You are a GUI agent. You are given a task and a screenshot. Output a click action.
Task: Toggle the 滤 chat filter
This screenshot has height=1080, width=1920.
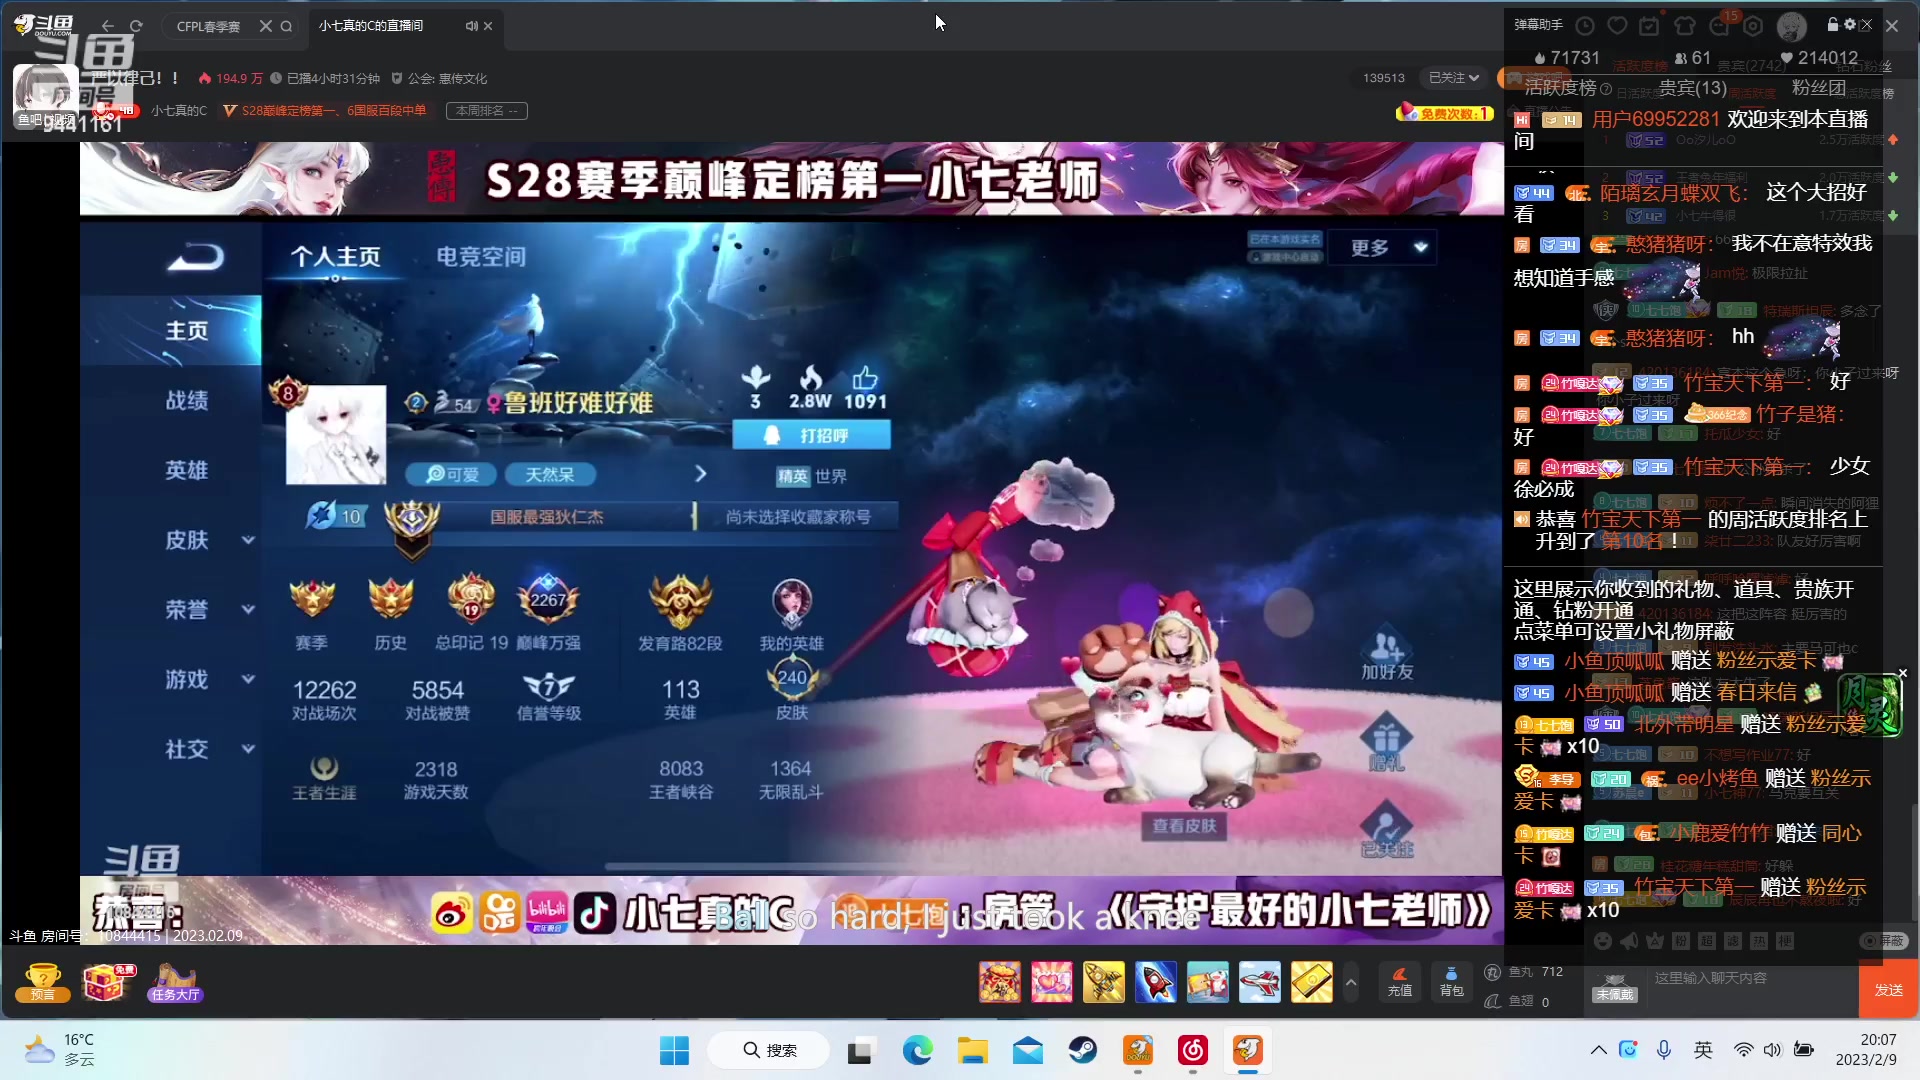click(x=1733, y=941)
